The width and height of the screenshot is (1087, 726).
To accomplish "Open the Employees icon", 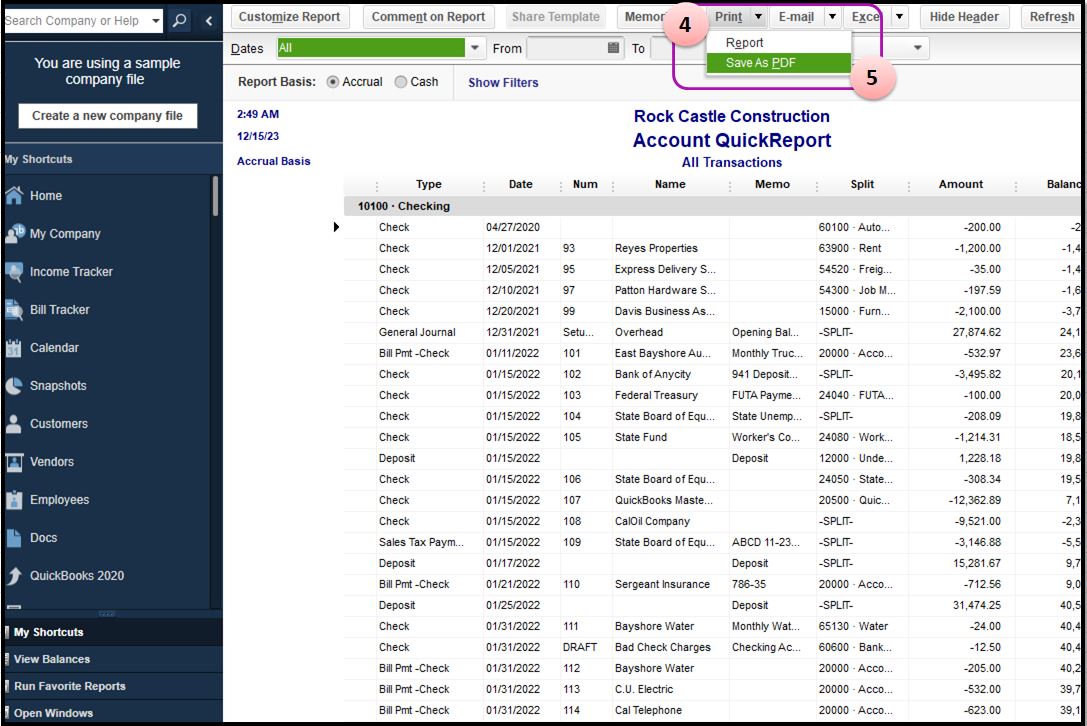I will 14,499.
